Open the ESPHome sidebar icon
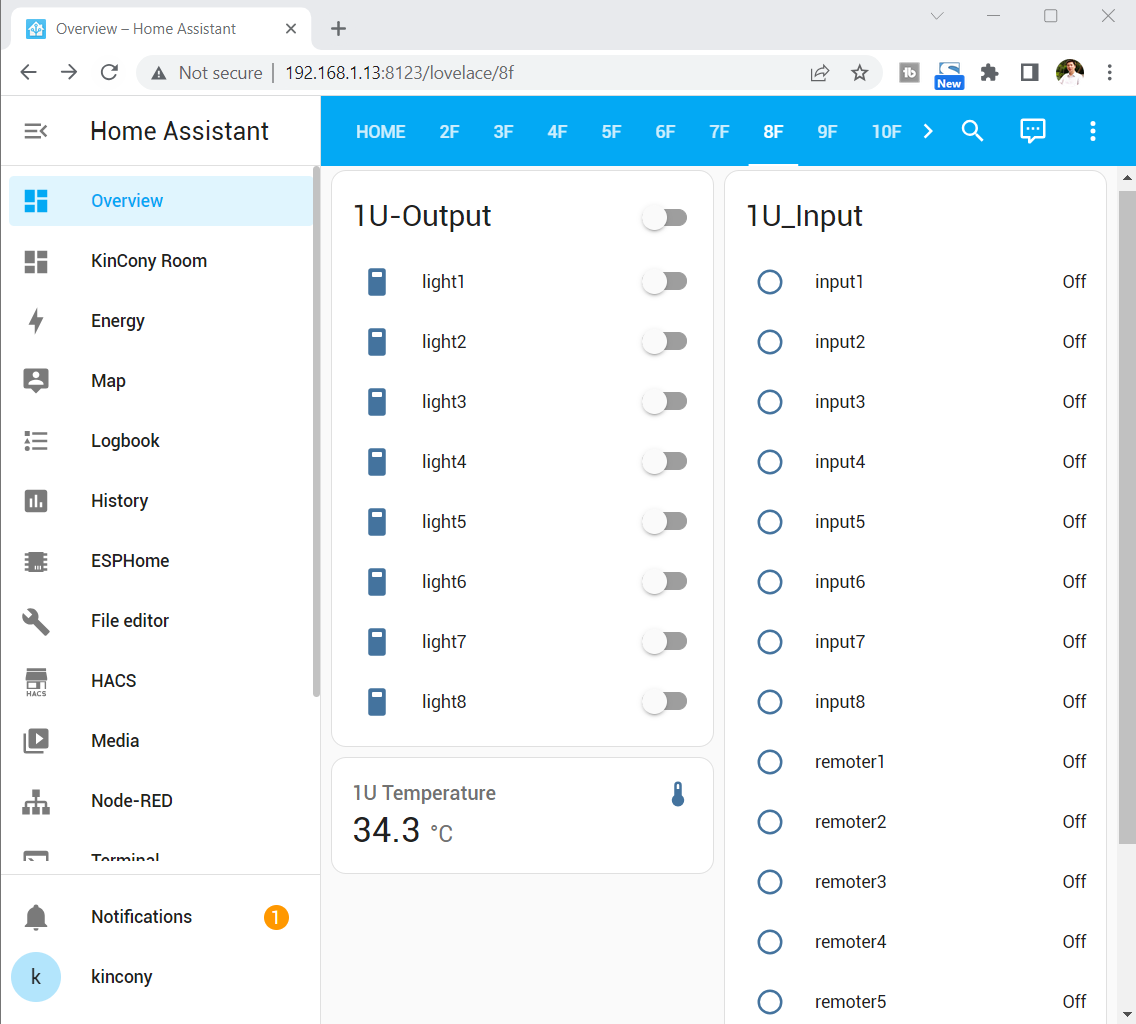 [x=36, y=561]
